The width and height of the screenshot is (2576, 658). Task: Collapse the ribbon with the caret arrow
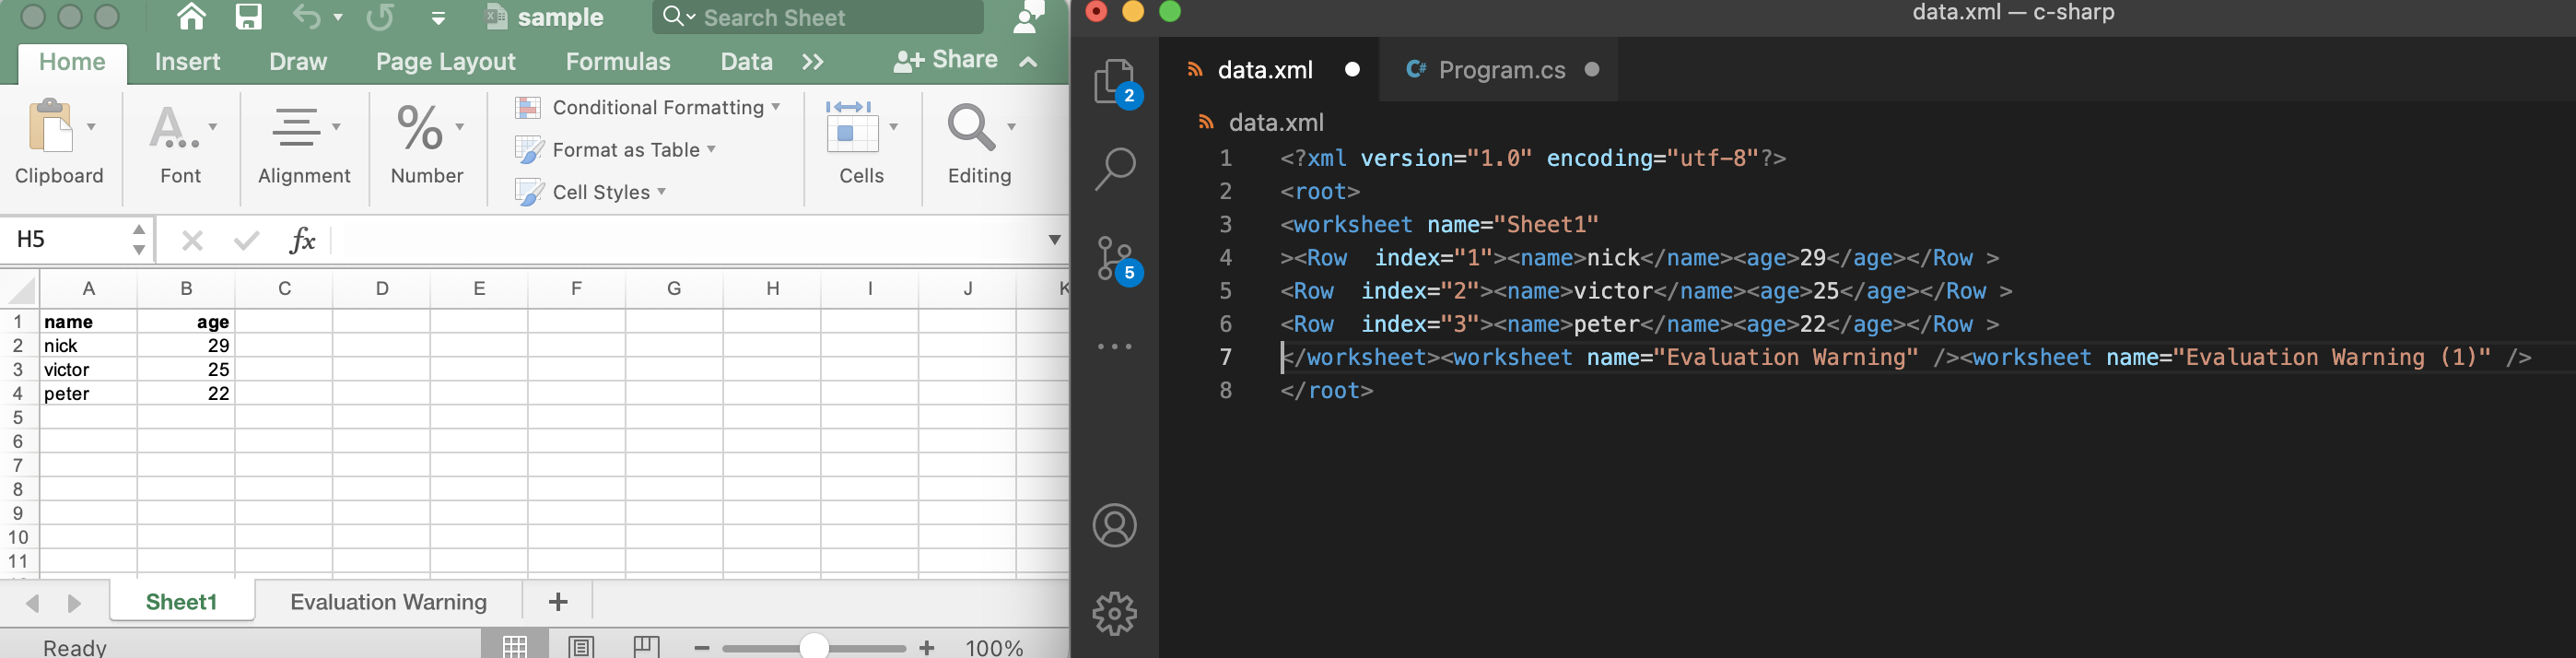[x=1028, y=62]
